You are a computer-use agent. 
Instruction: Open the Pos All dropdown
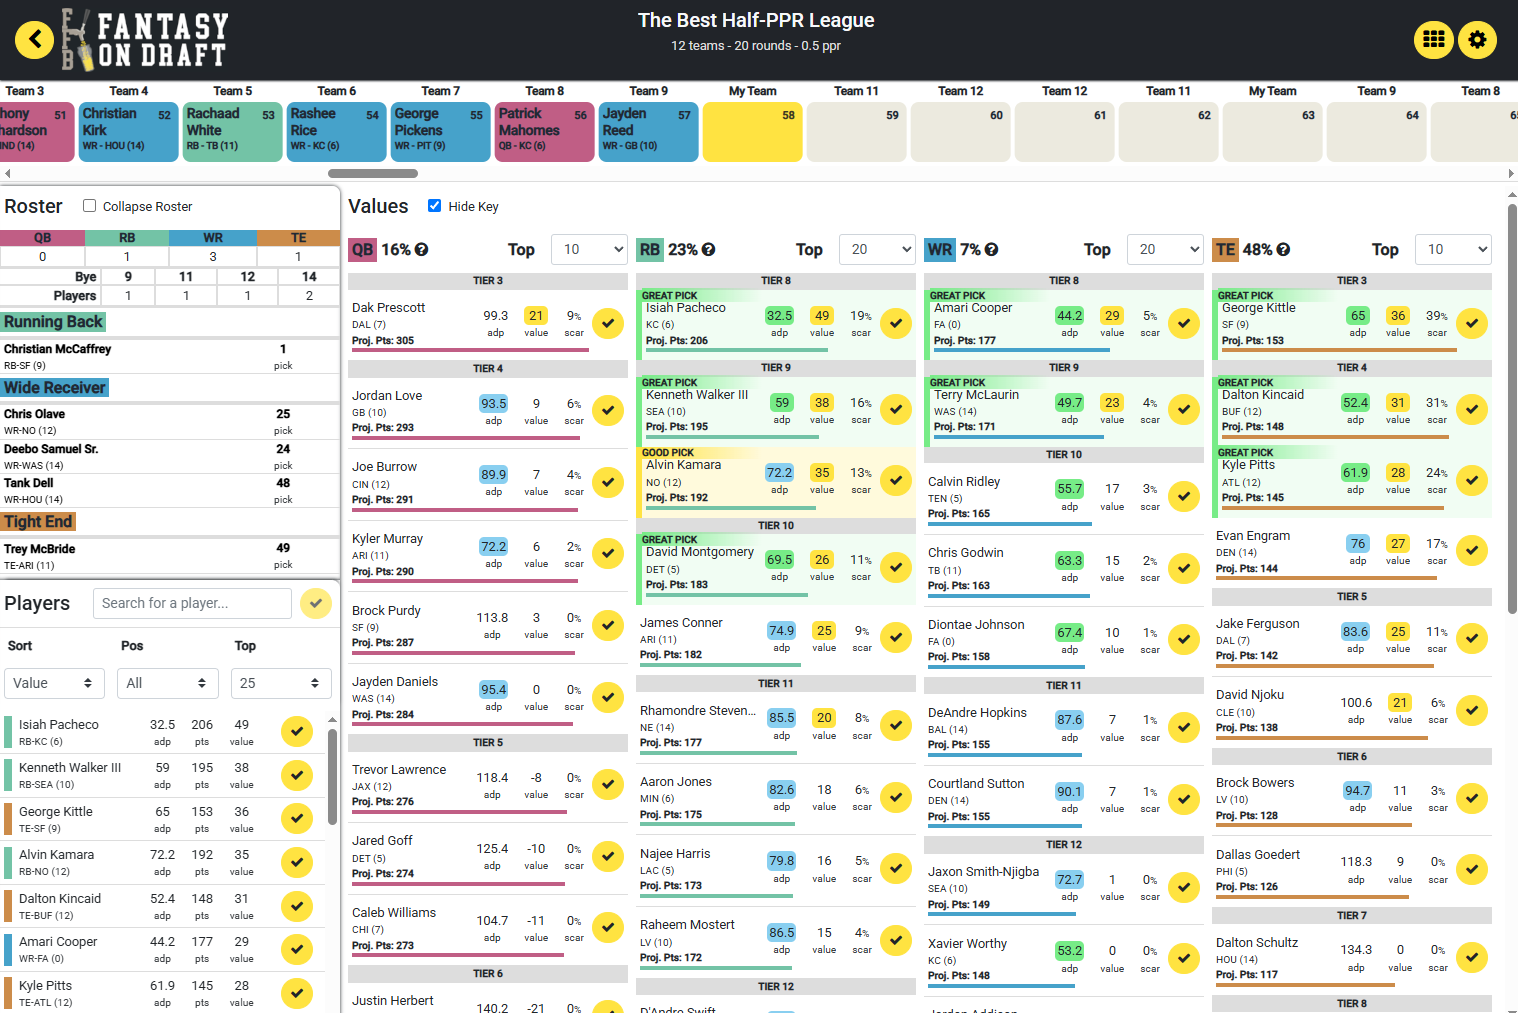(168, 683)
